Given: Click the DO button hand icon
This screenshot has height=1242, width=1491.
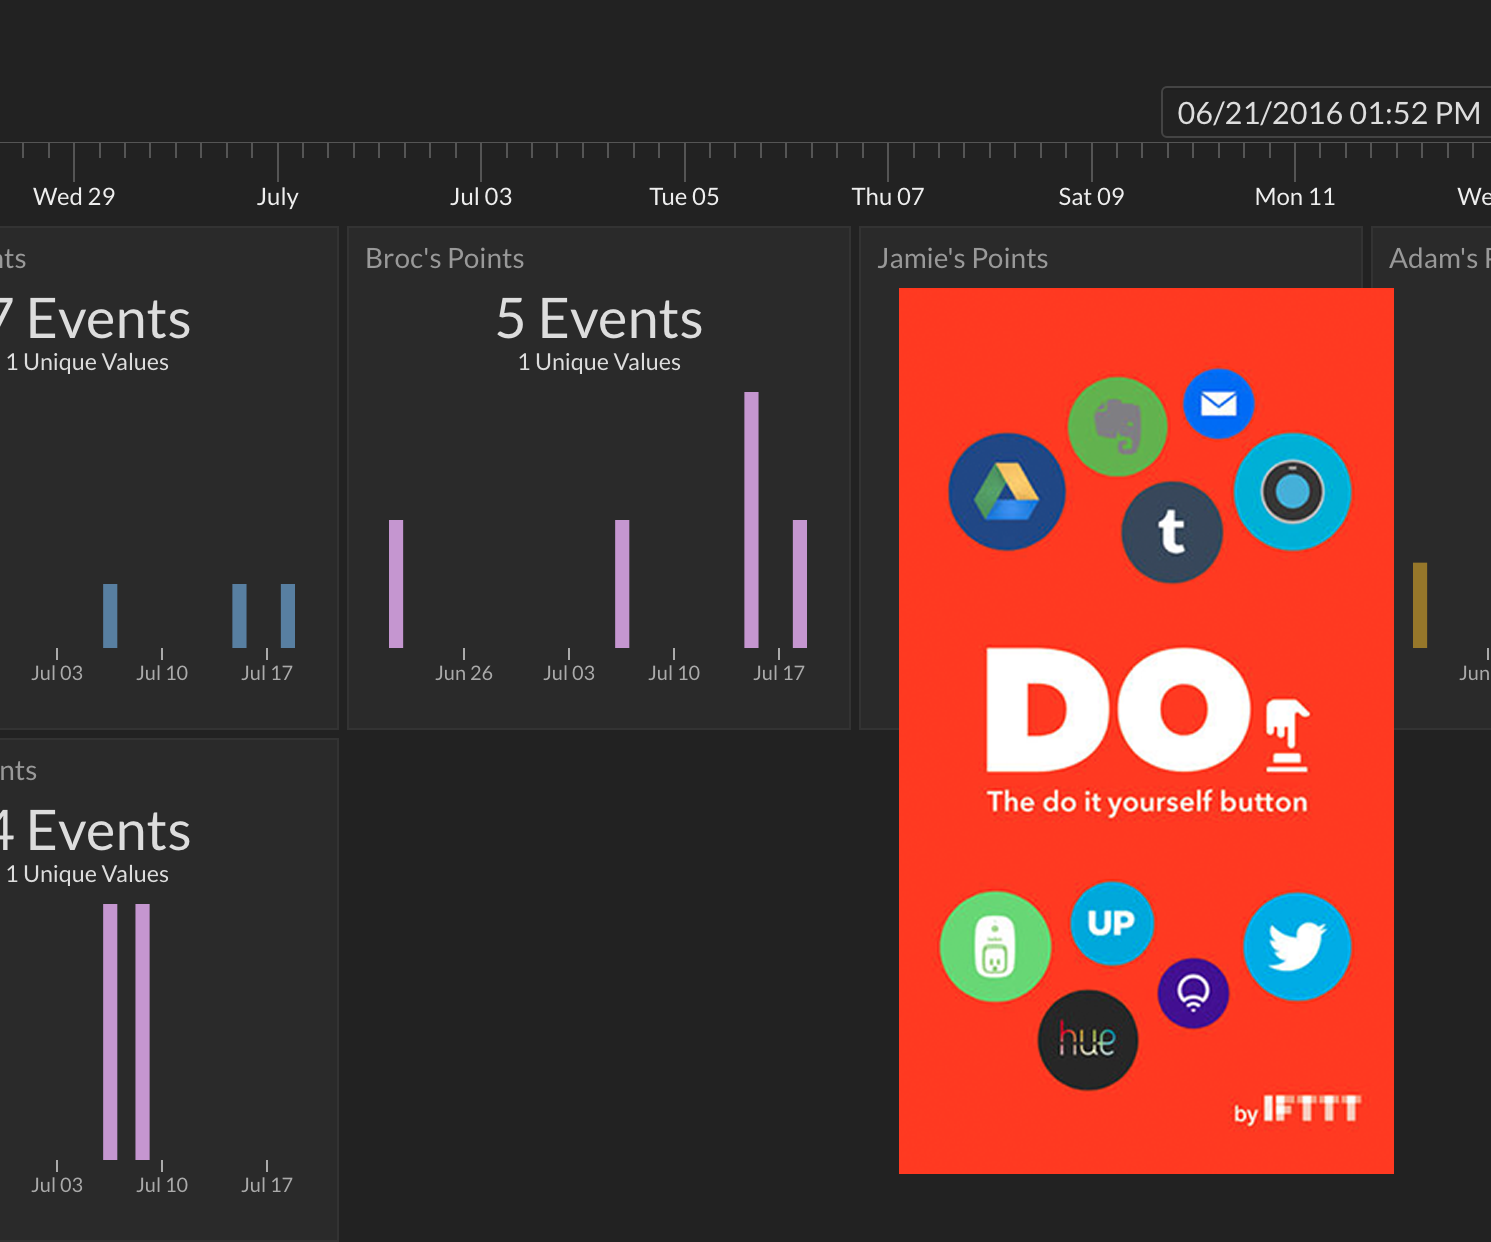Looking at the screenshot, I should pyautogui.click(x=1287, y=736).
